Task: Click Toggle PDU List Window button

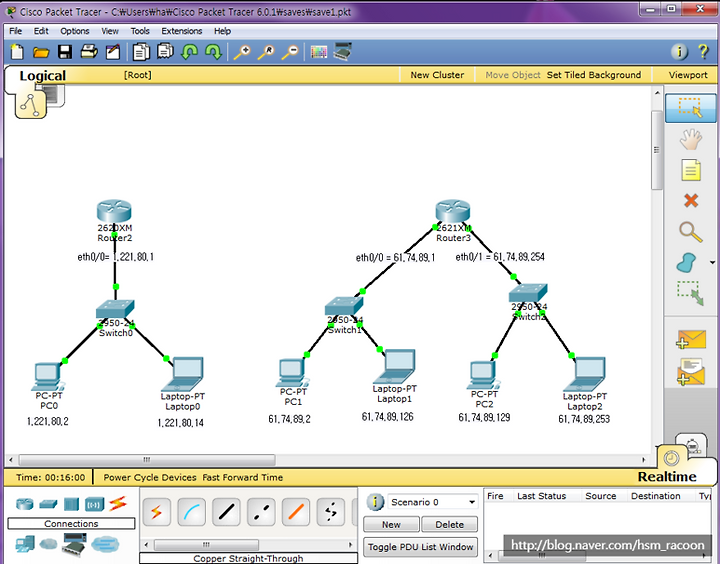Action: [421, 547]
